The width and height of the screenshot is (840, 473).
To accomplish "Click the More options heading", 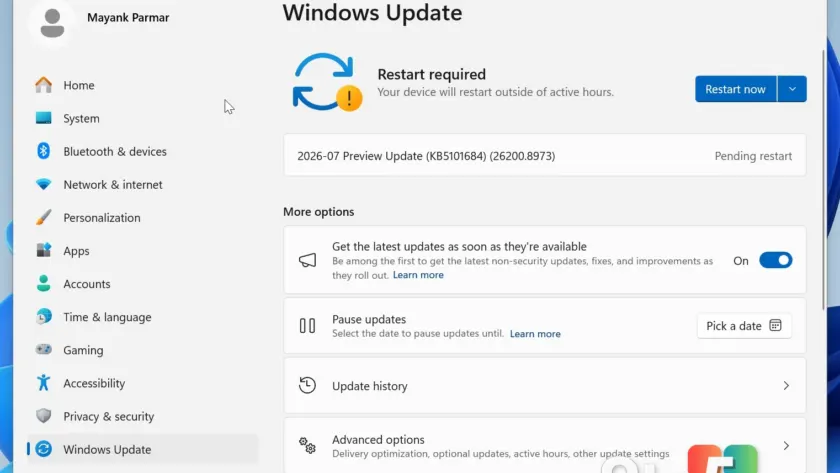I will coord(318,212).
